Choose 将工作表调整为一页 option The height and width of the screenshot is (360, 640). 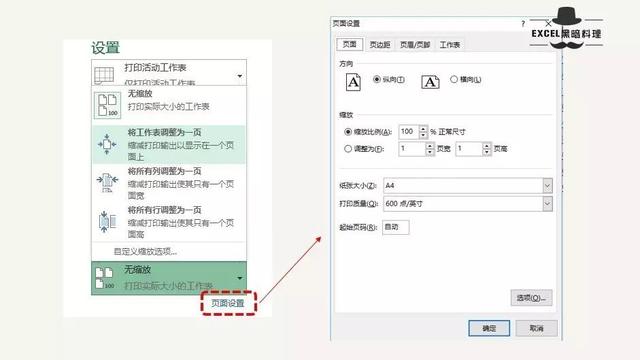click(x=169, y=144)
